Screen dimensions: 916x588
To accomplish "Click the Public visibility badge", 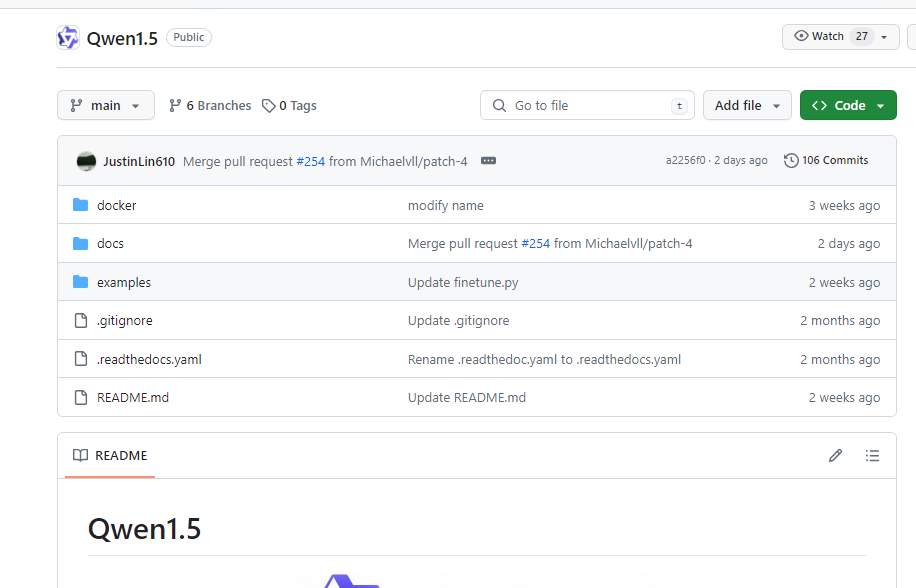I will [x=189, y=37].
